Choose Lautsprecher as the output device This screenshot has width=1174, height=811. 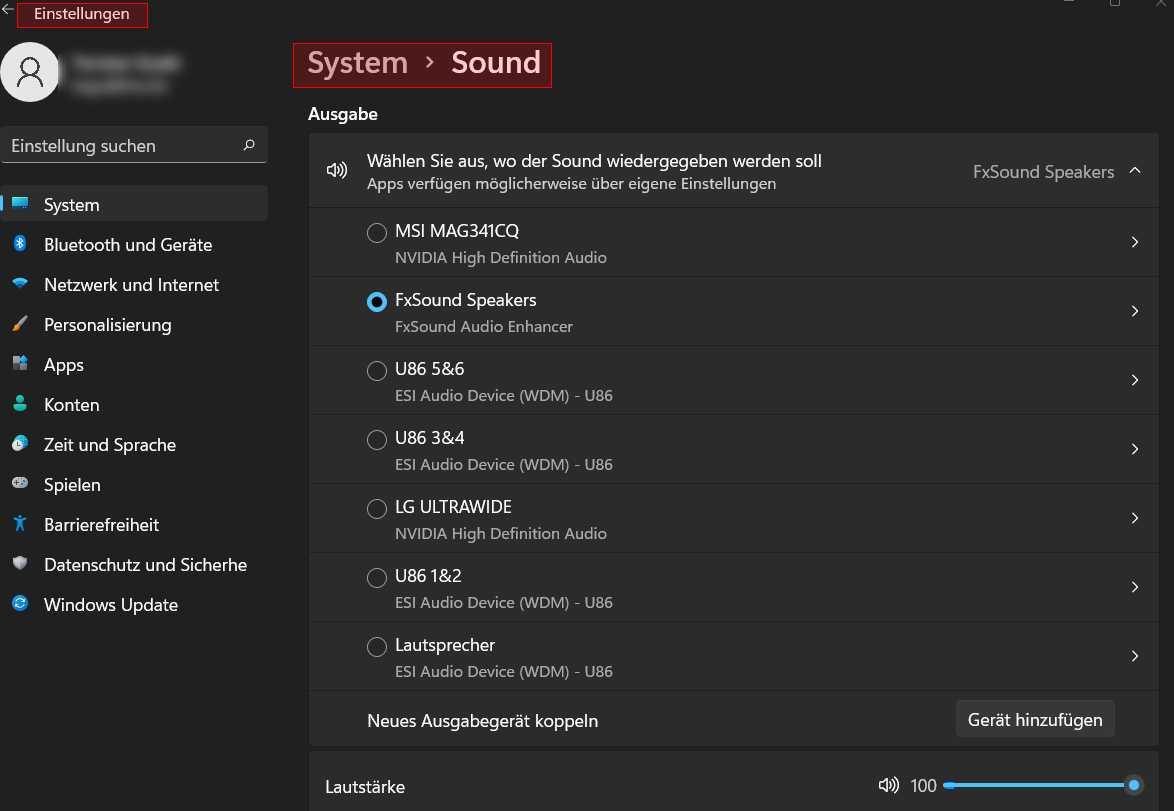(x=377, y=647)
